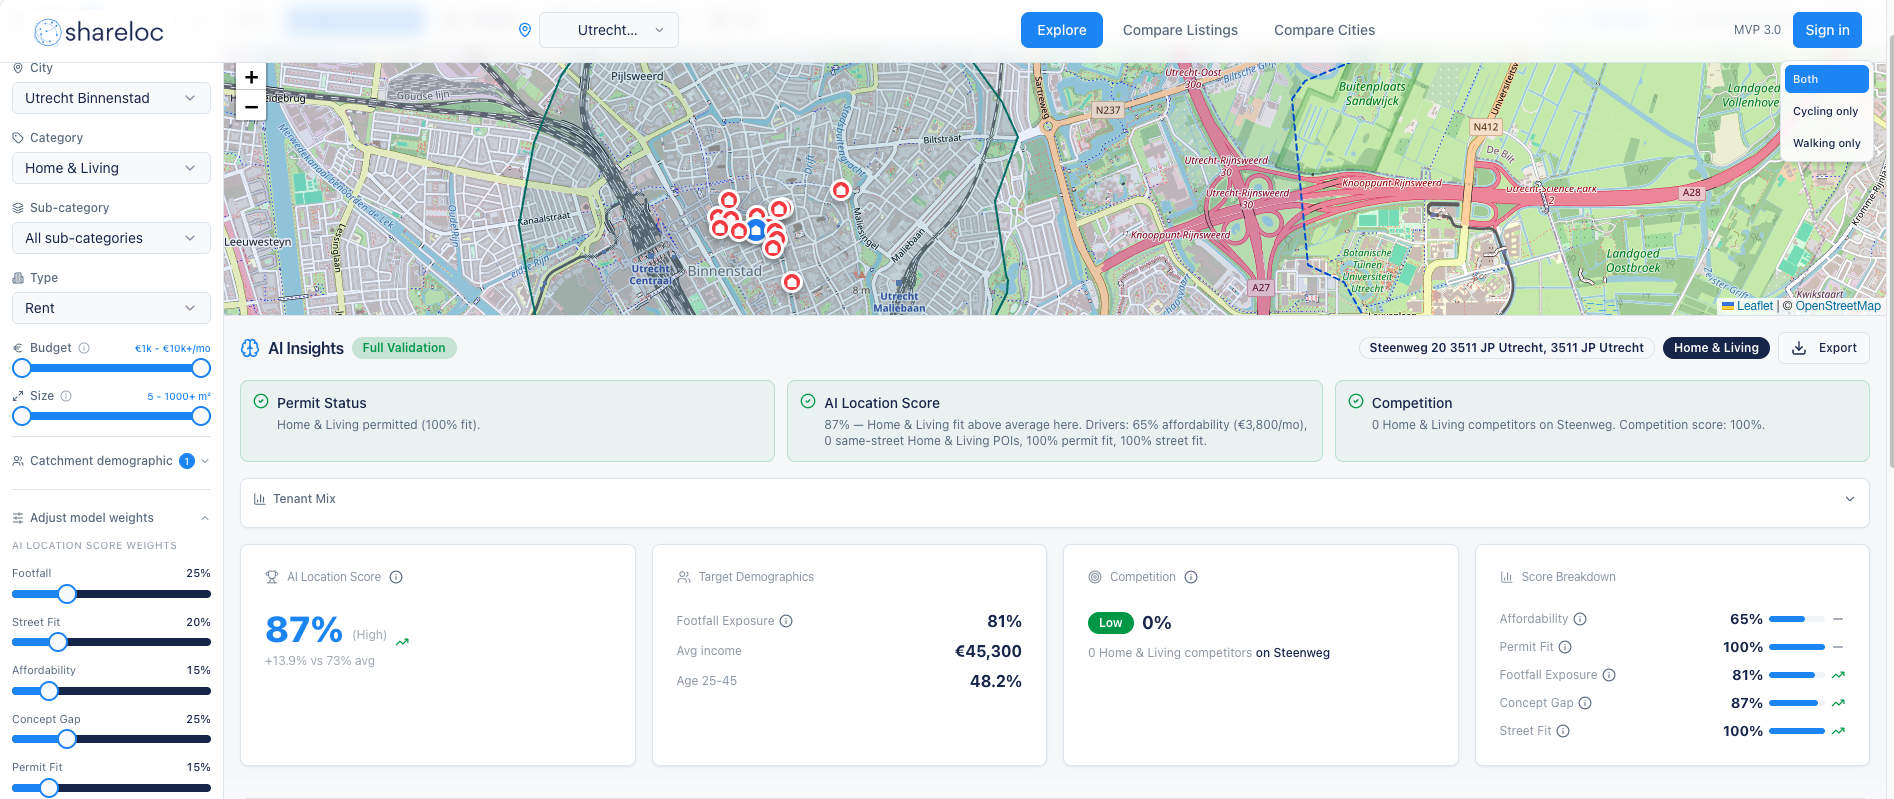Viewport: 1894px width, 799px height.
Task: Open the Compare Listings tab
Action: (x=1180, y=30)
